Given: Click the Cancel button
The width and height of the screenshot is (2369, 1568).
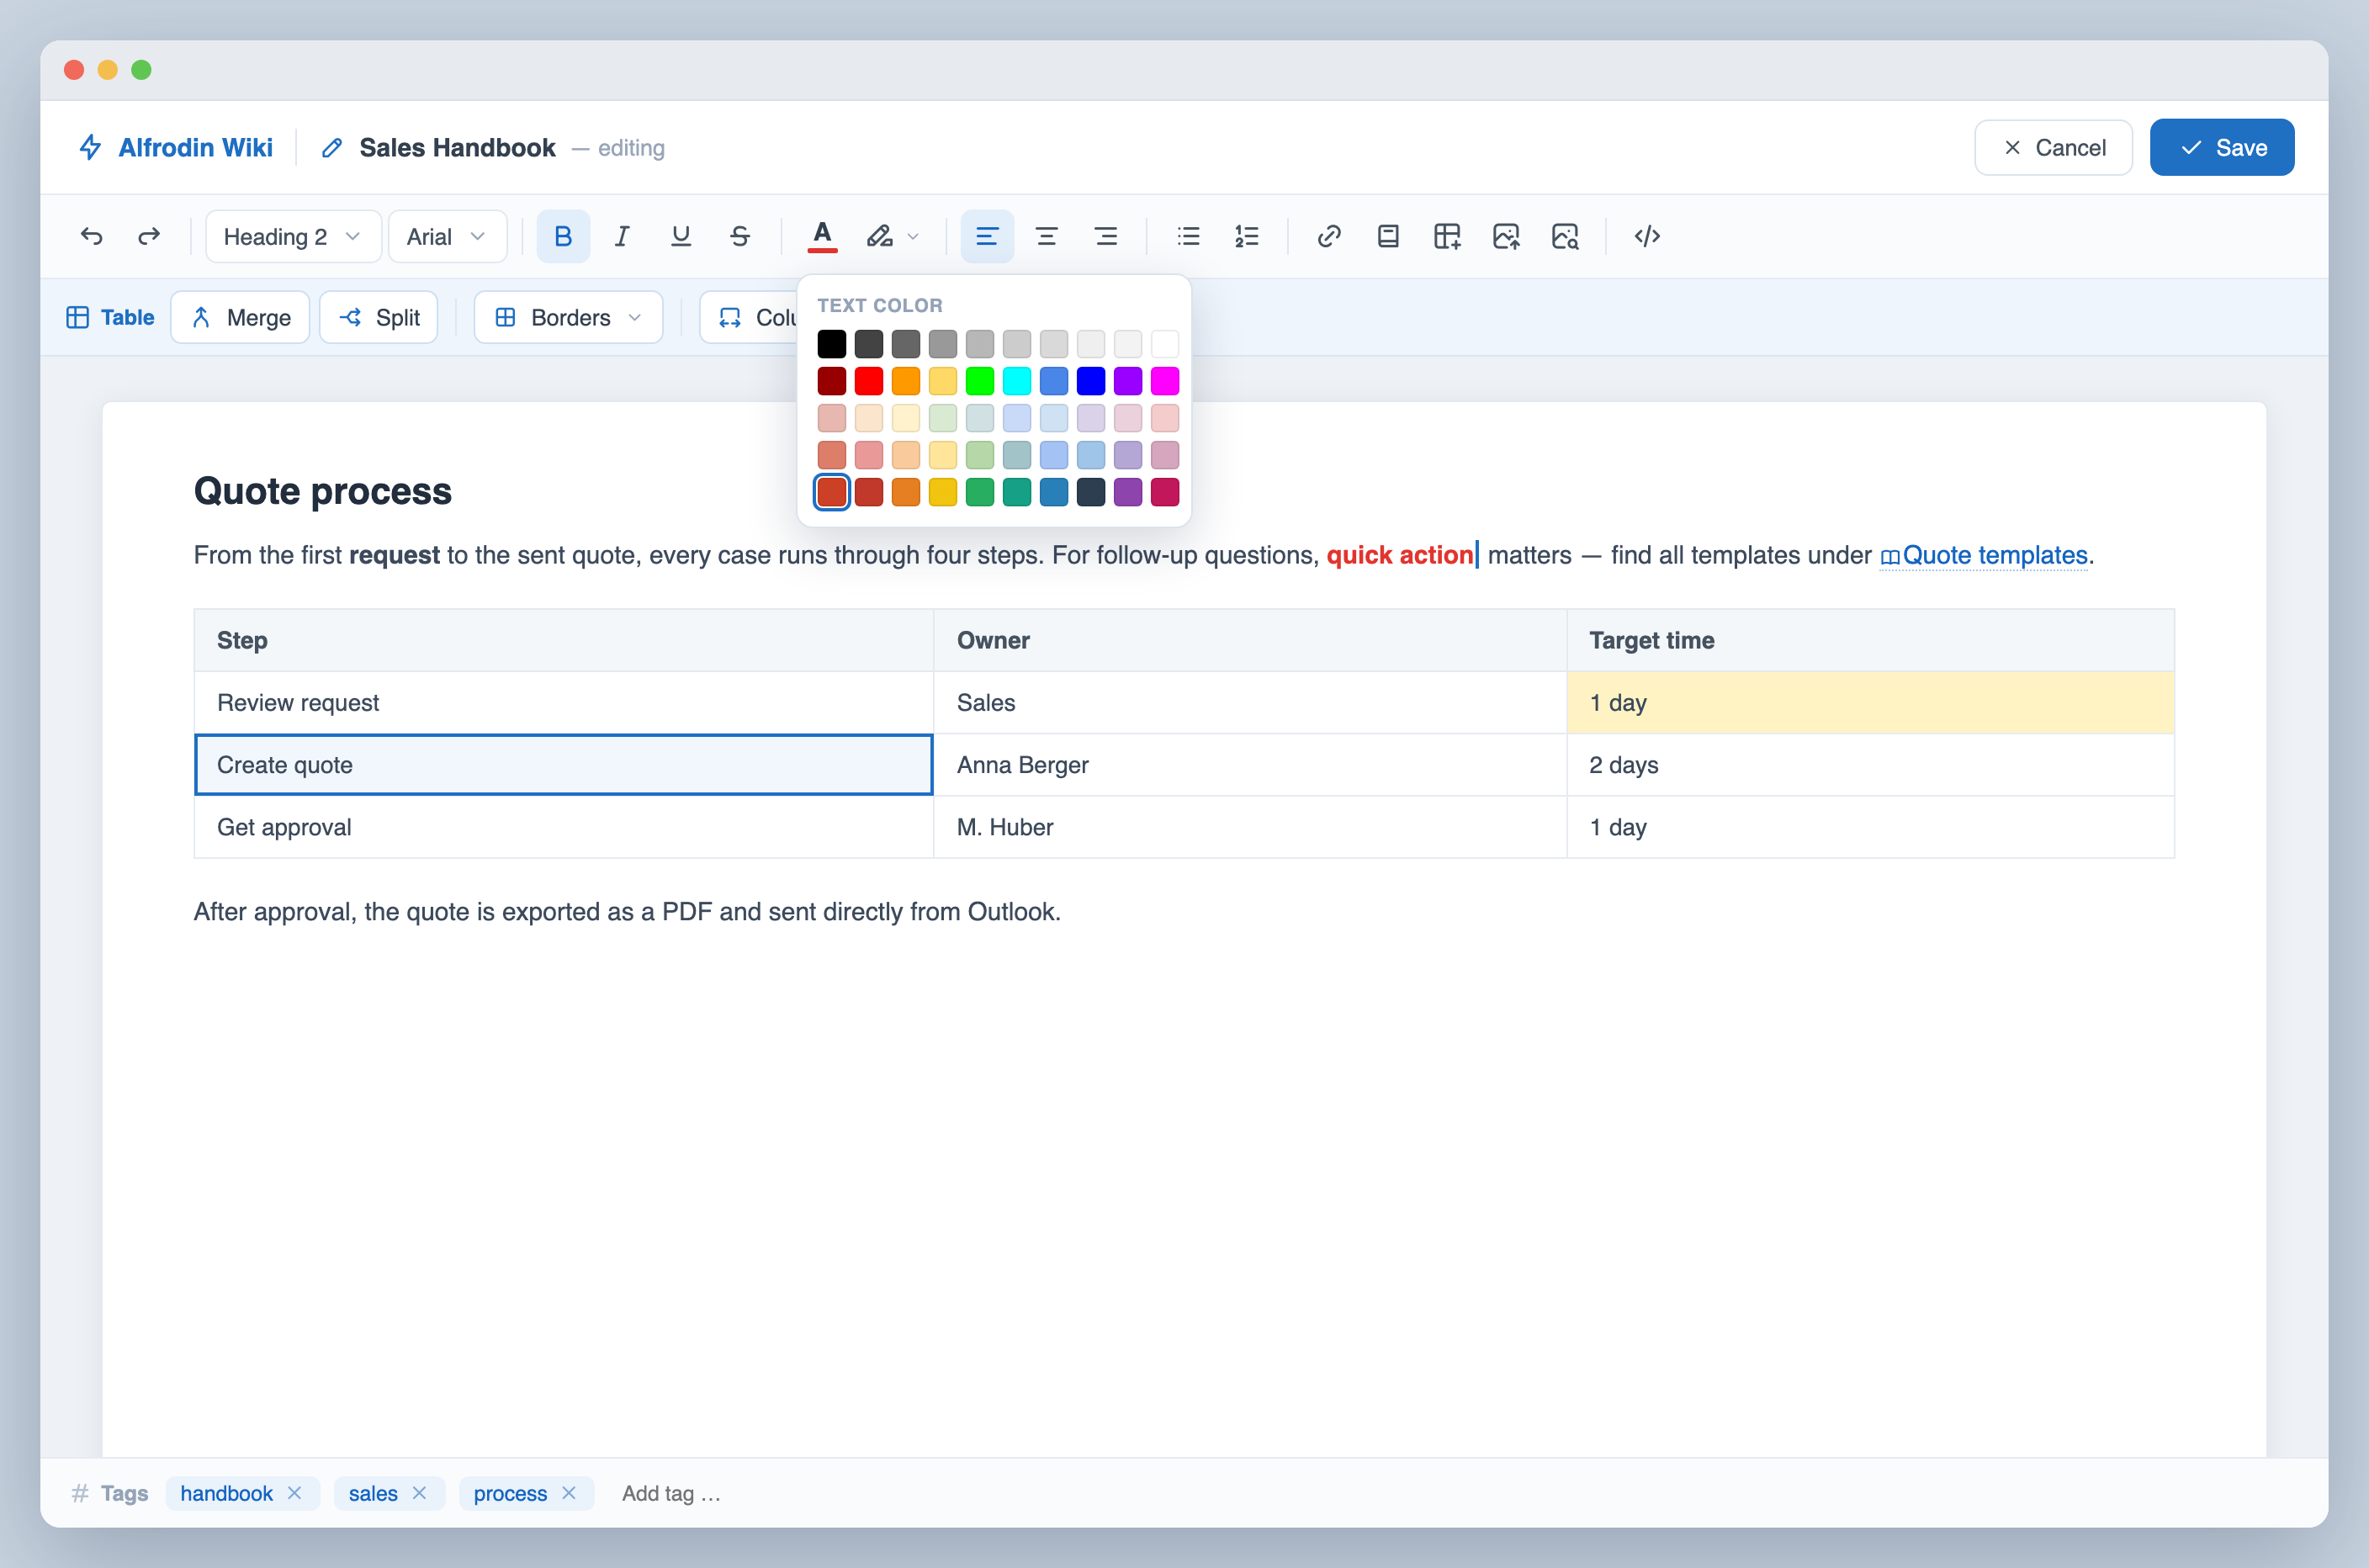Looking at the screenshot, I should tap(2053, 147).
